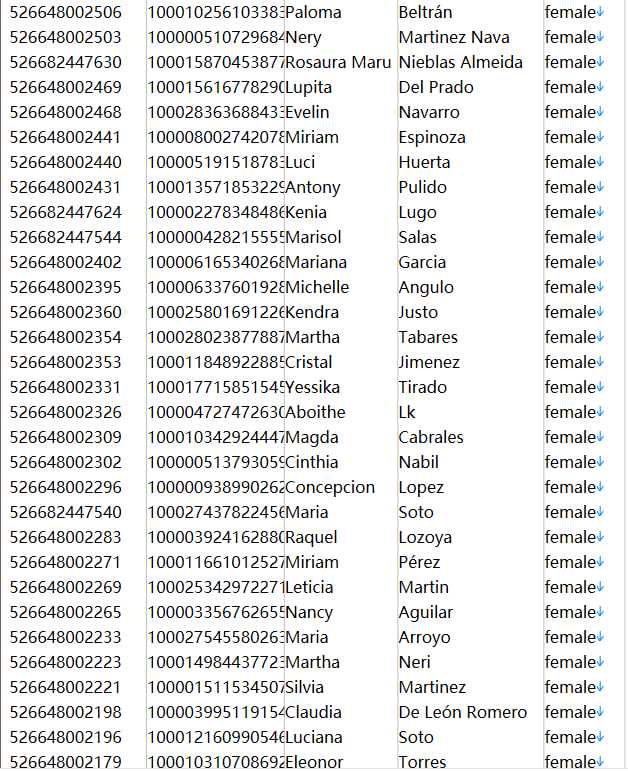
Task: Click line-break arrow in the Kendra Justo row
Action: coord(600,313)
